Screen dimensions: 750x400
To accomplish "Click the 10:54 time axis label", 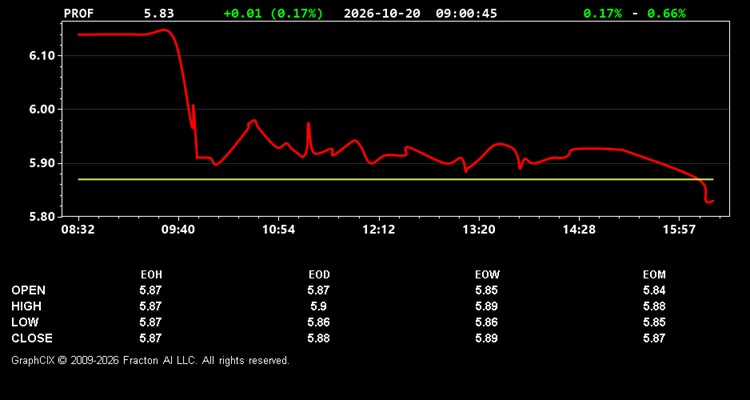I will point(278,230).
